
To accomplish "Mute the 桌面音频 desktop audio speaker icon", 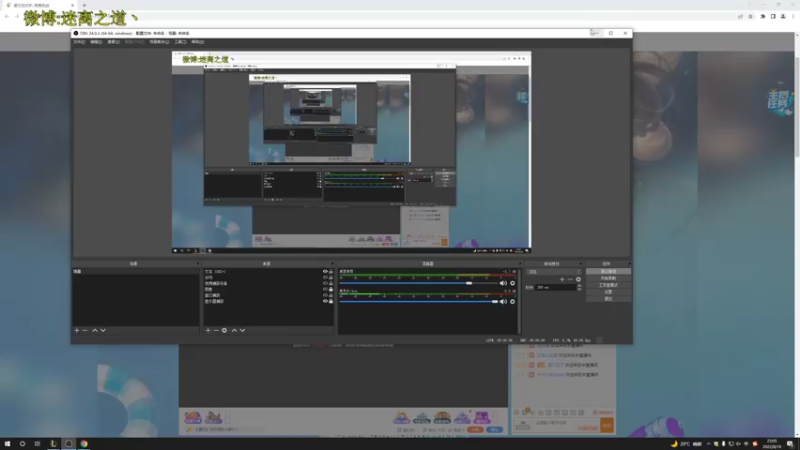I will [x=503, y=283].
